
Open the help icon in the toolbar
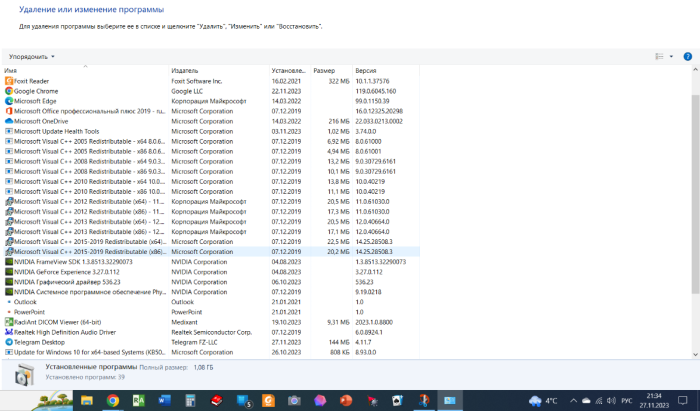coord(688,56)
